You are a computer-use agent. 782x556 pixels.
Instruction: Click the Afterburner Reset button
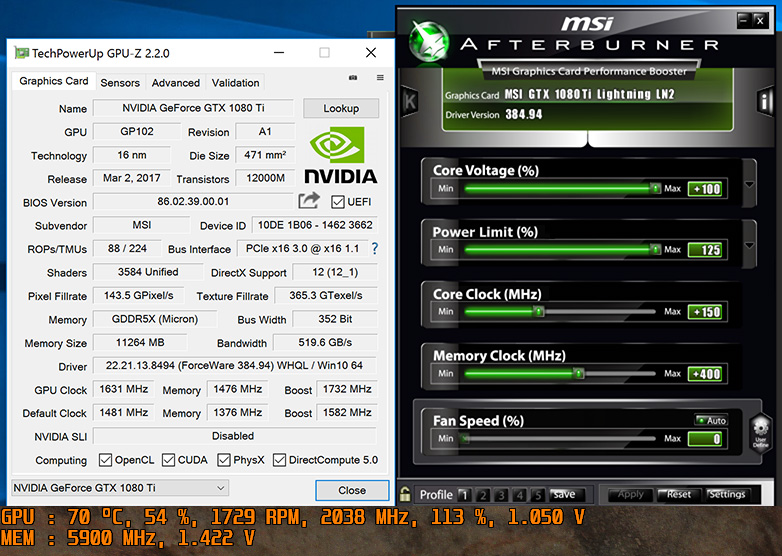pyautogui.click(x=679, y=494)
